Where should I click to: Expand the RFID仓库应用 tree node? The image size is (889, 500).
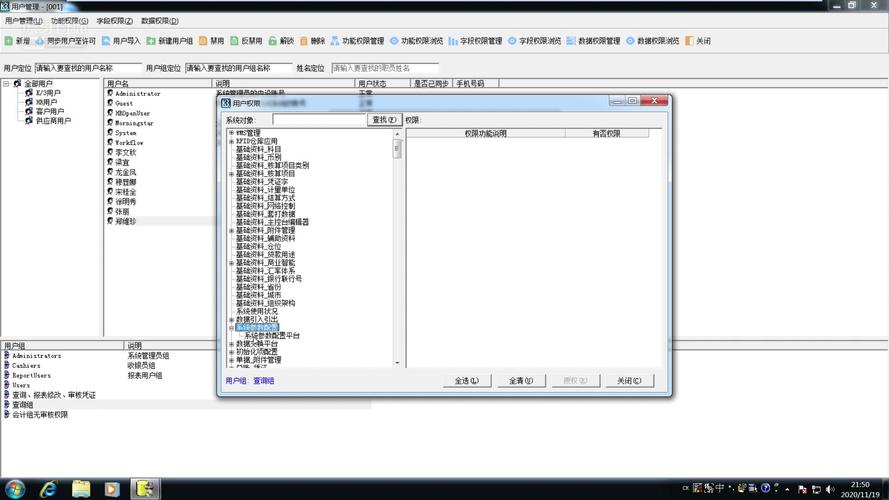click(231, 141)
